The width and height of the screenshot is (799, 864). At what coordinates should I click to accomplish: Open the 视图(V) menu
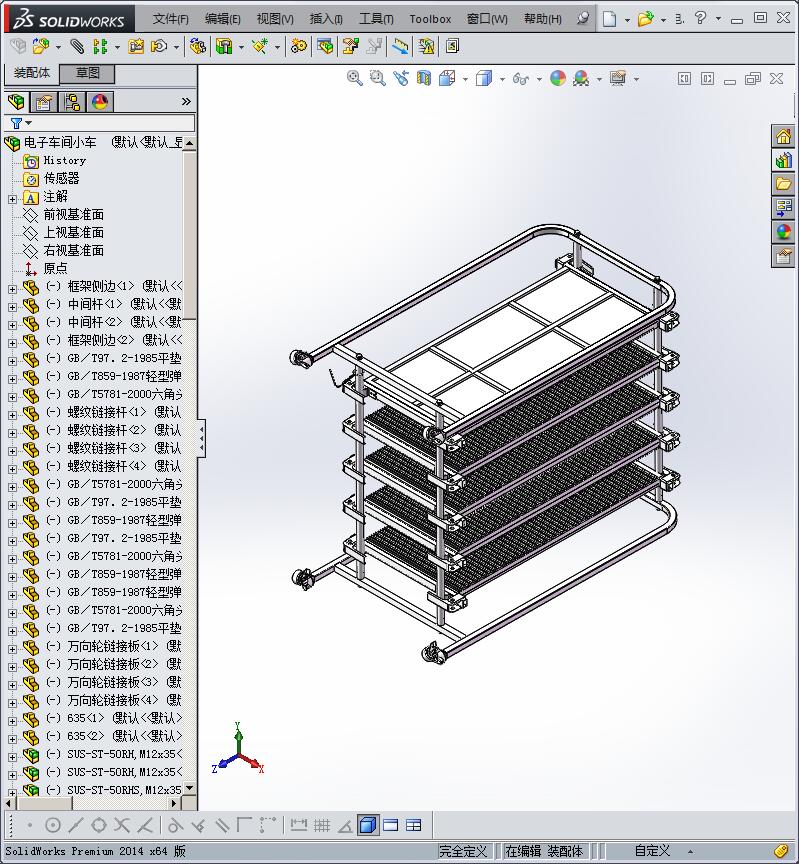pos(275,19)
